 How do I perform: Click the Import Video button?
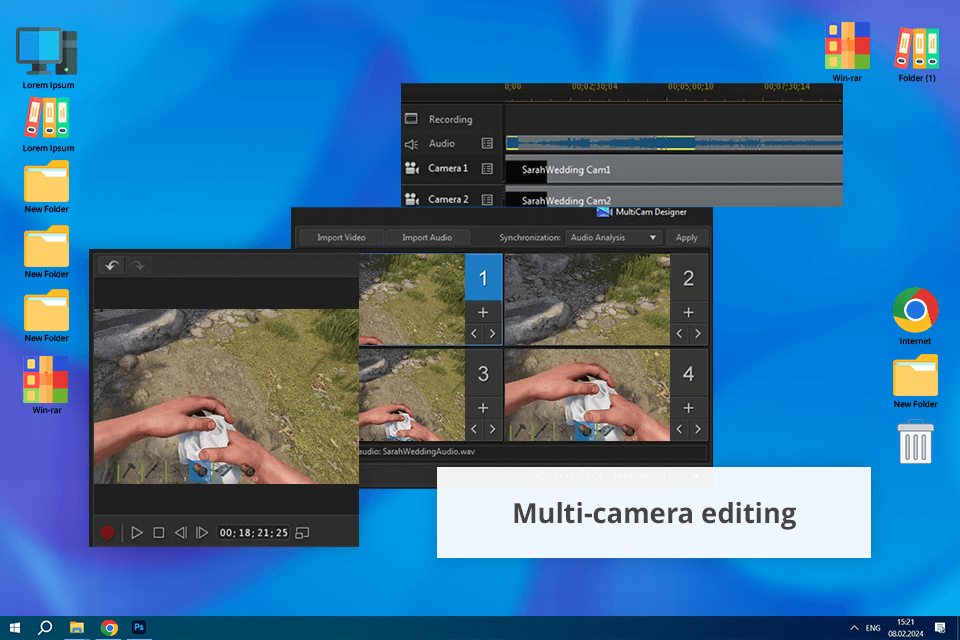pos(341,238)
